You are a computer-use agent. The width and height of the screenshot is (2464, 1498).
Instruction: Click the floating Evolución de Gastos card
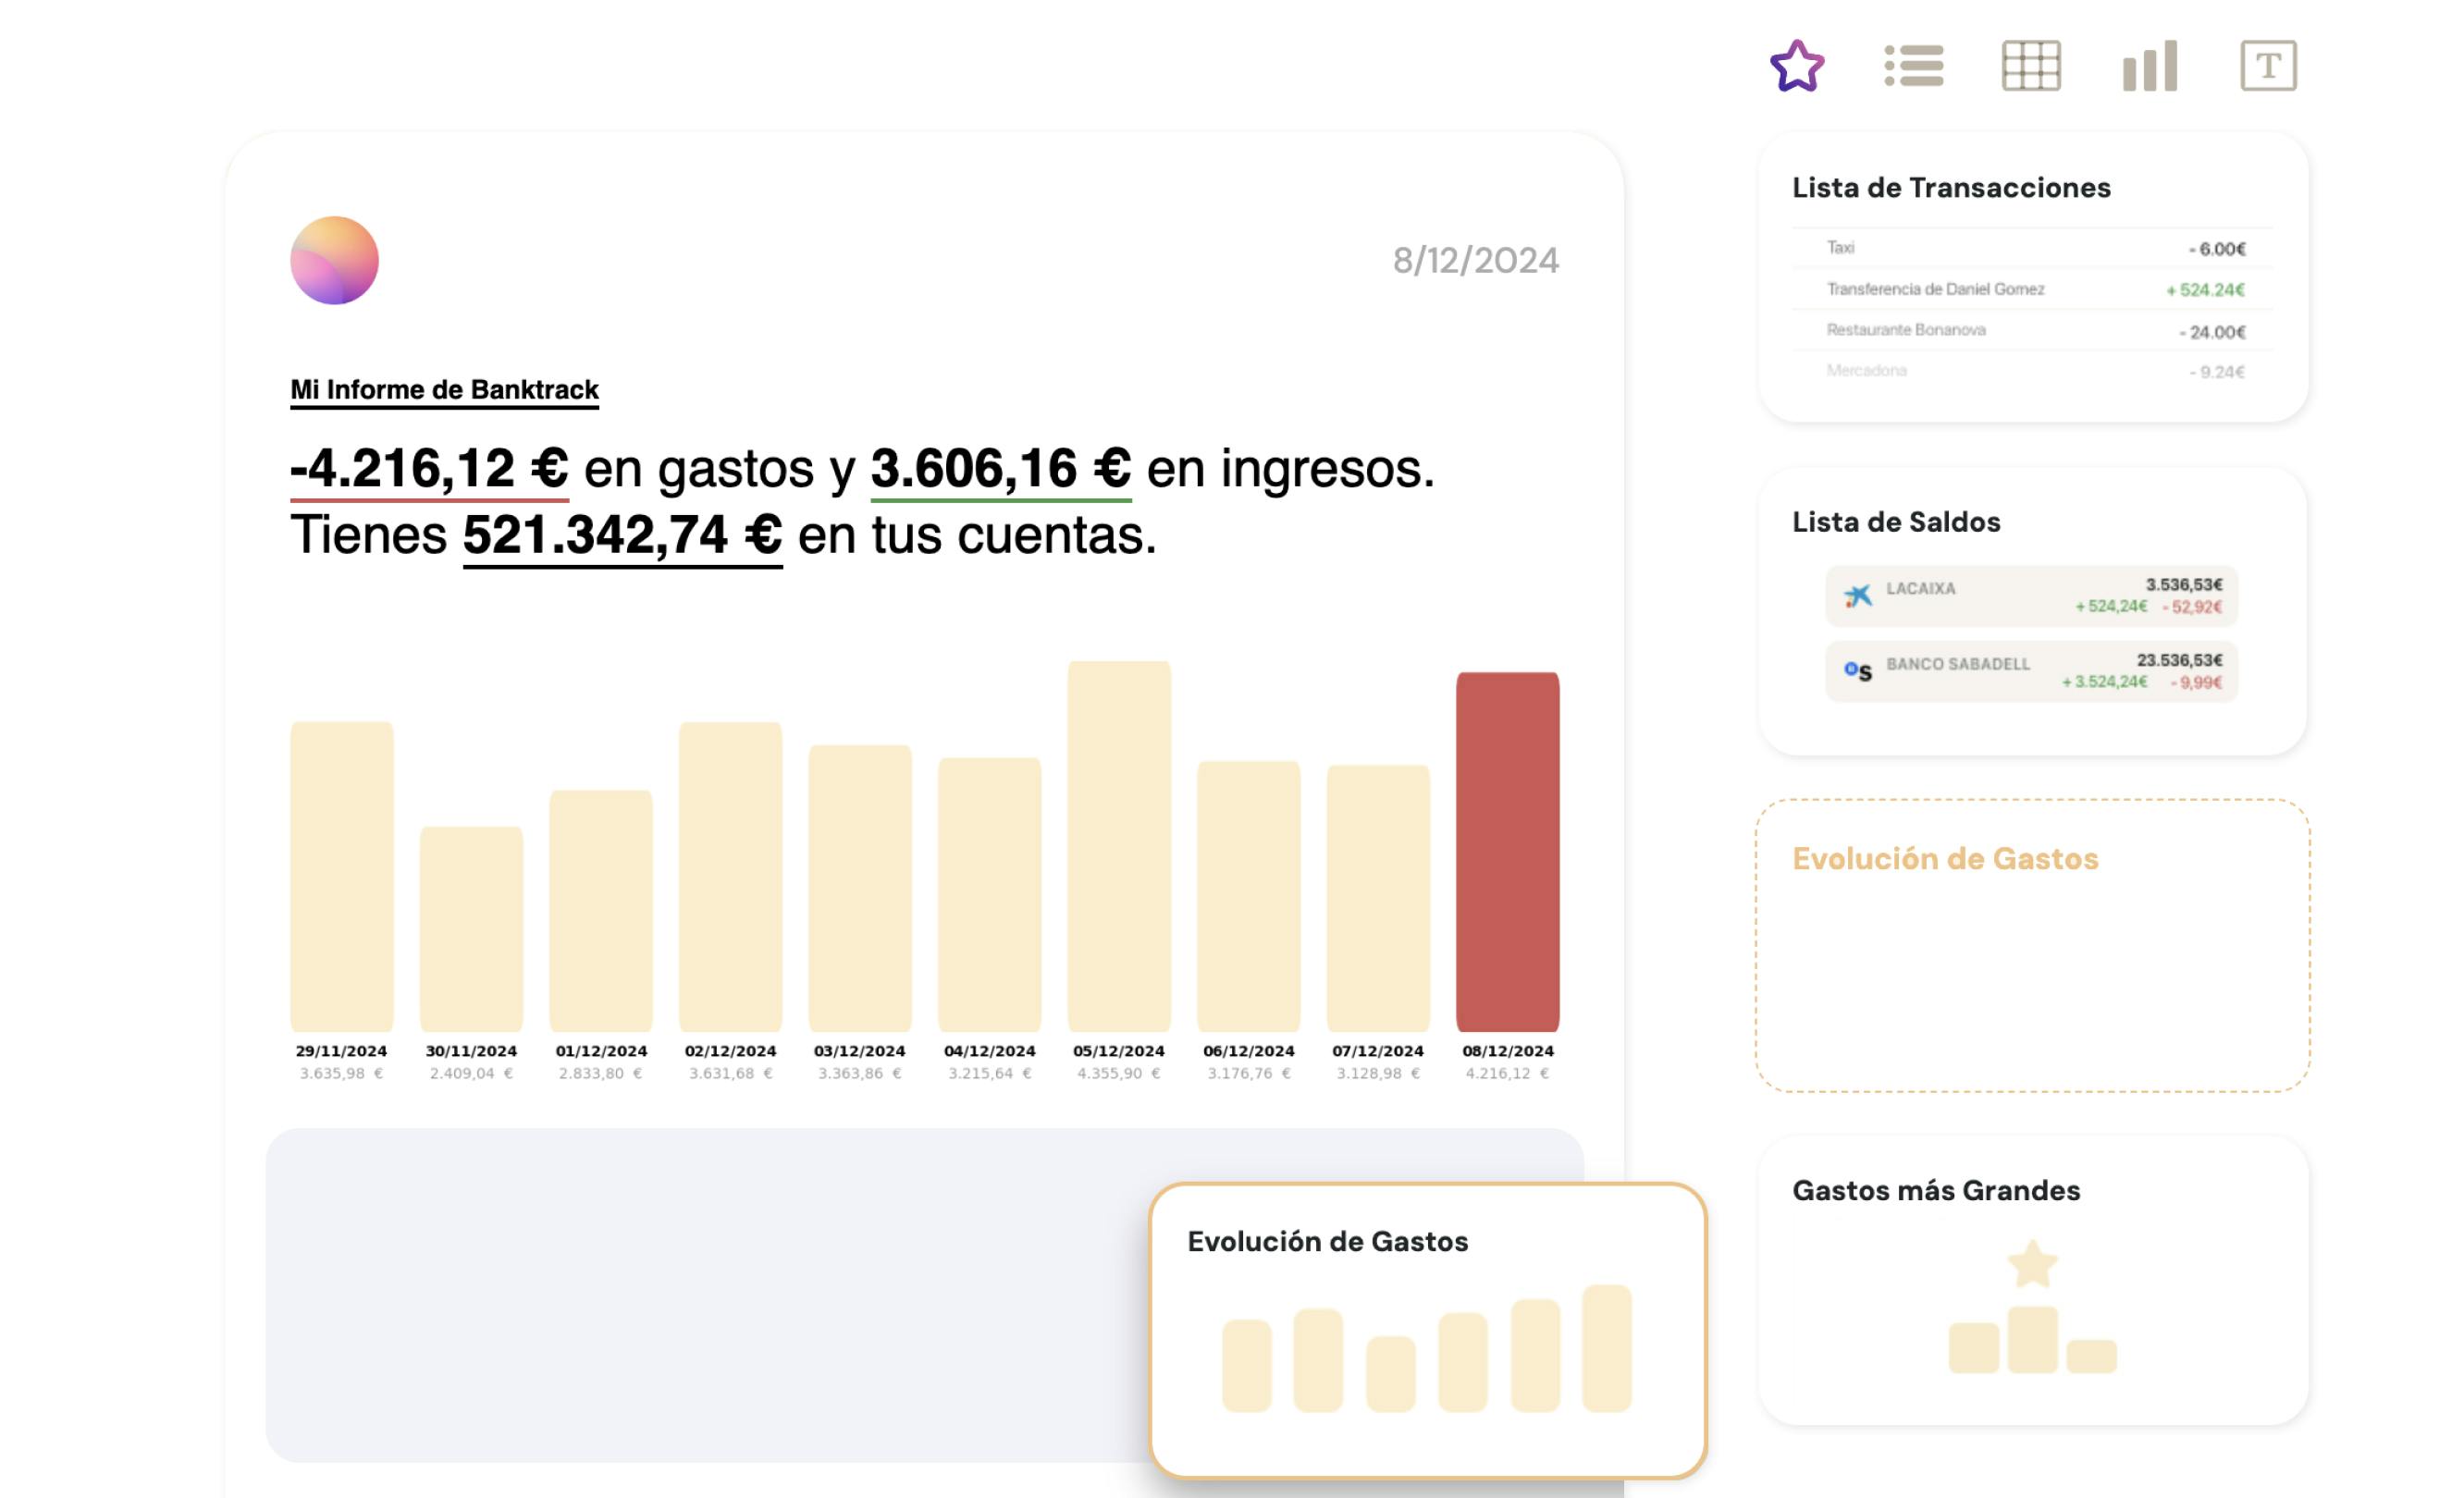coord(1428,1330)
